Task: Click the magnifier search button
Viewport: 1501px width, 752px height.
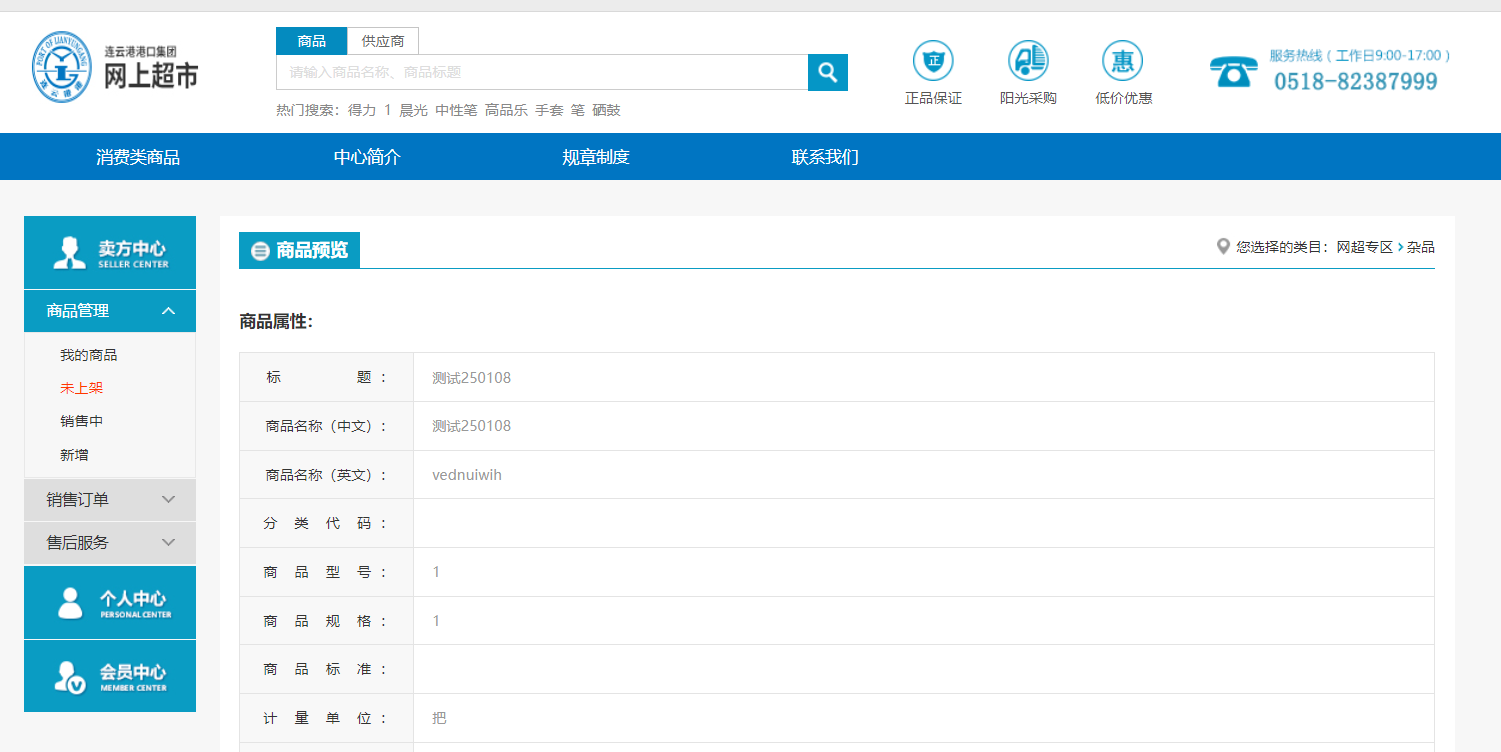Action: [827, 72]
